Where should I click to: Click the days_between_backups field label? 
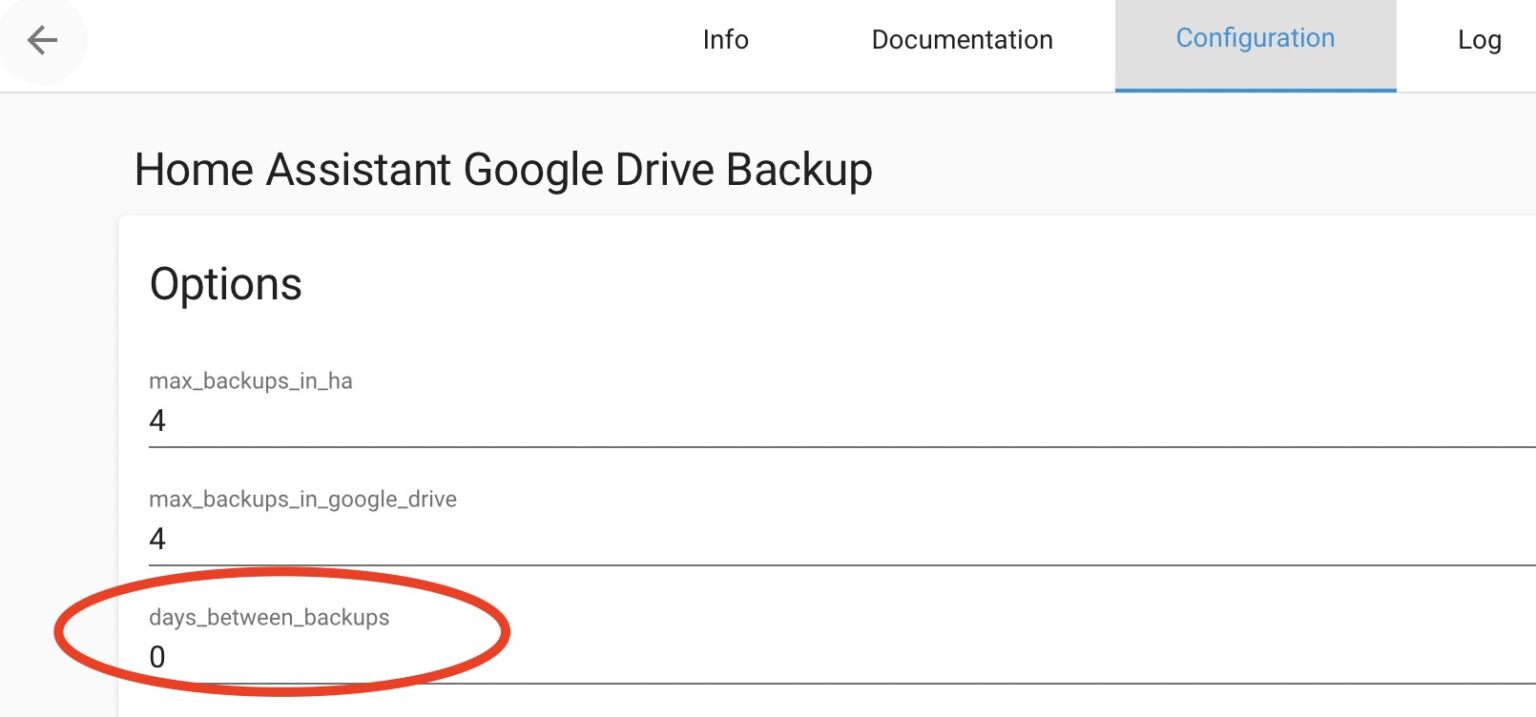tap(269, 617)
